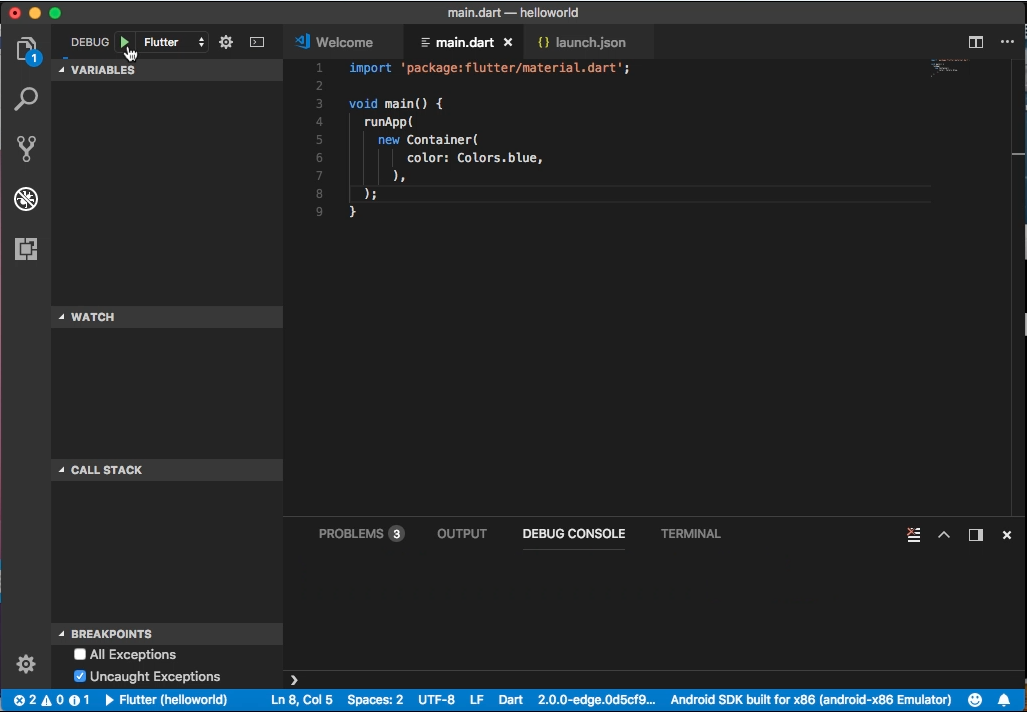Screen dimensions: 1027x712
Task: Open the PROBLEMS panel tab
Action: 361,534
